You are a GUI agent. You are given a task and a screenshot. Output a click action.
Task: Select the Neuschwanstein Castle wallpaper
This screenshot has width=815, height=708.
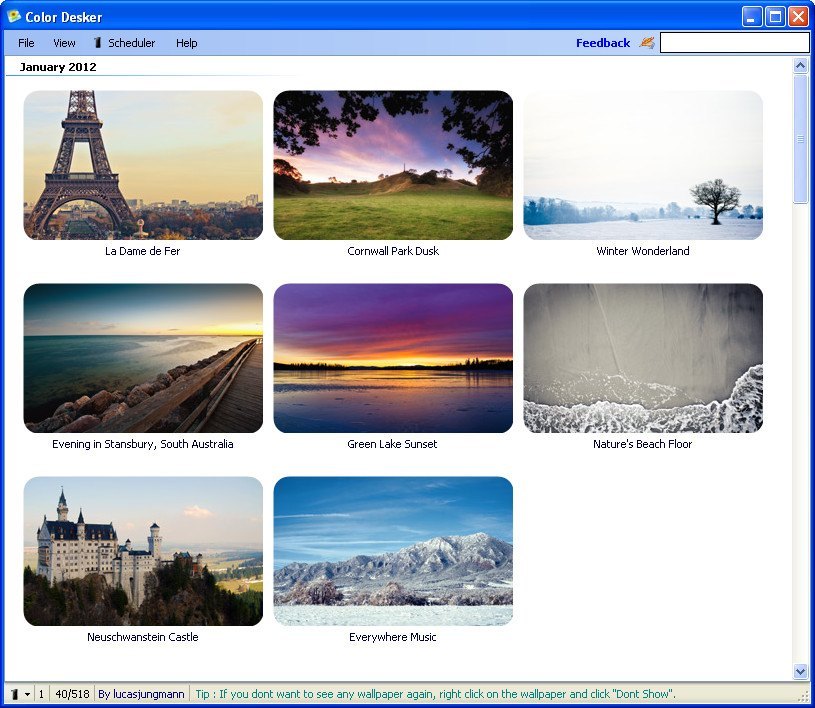[143, 550]
